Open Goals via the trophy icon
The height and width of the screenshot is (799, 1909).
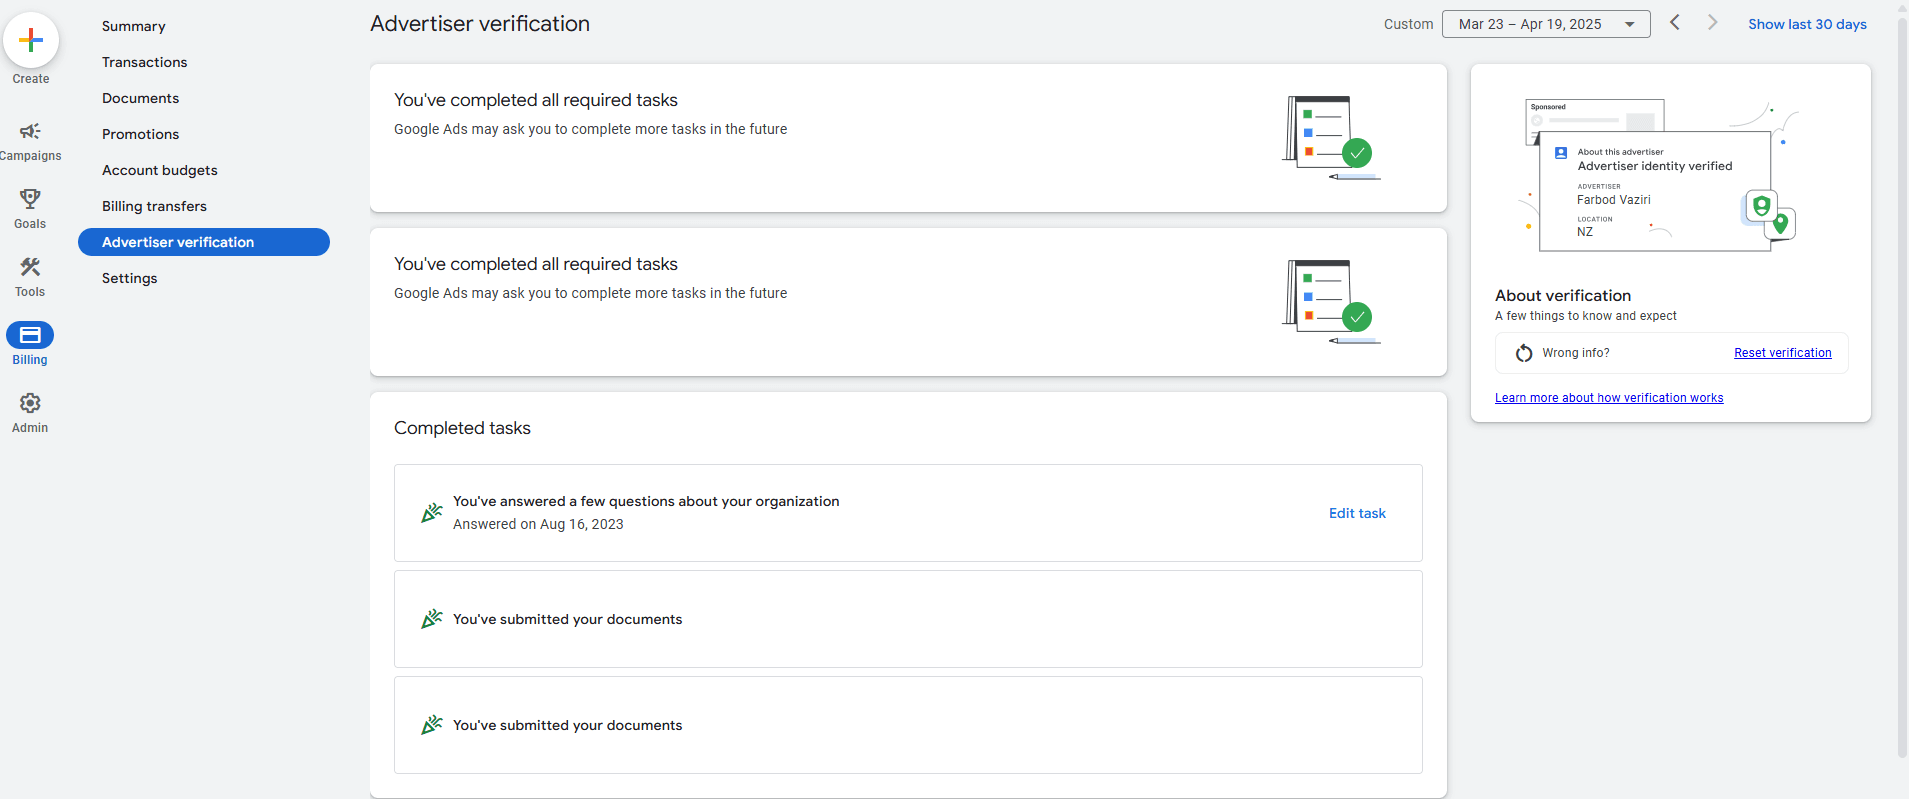tap(30, 199)
